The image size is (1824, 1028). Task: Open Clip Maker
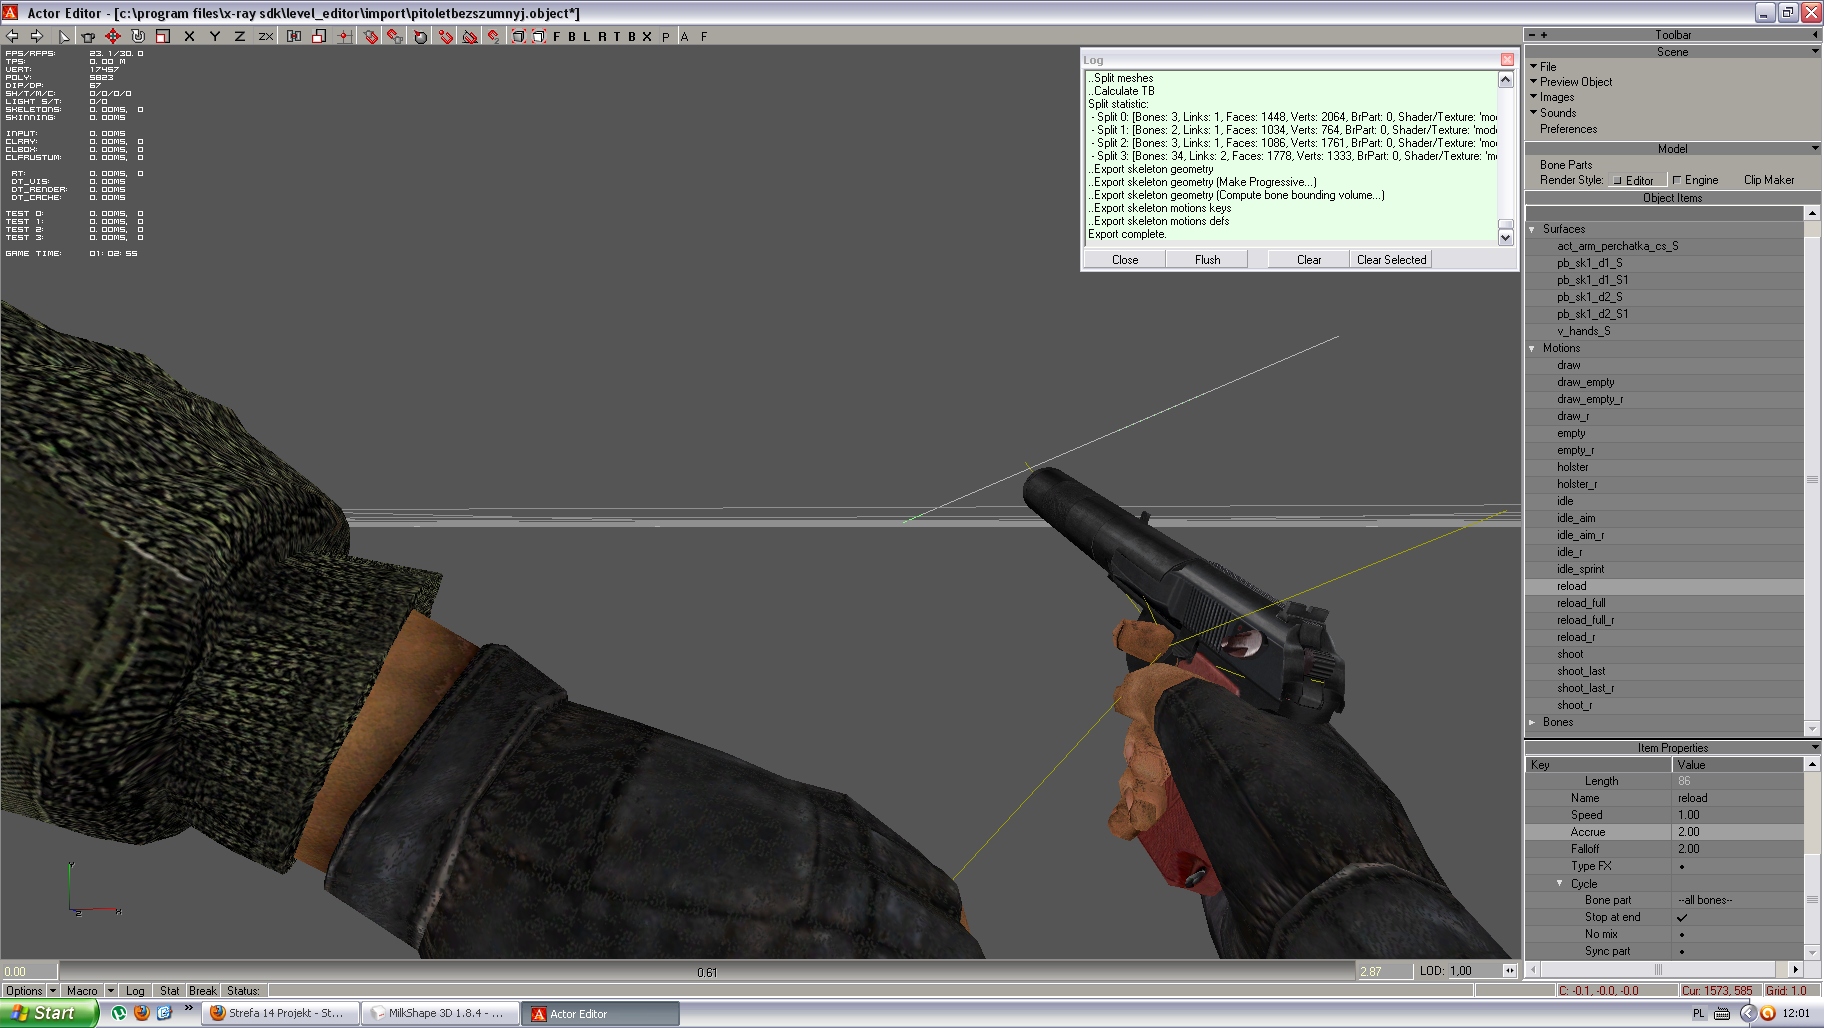(1769, 180)
